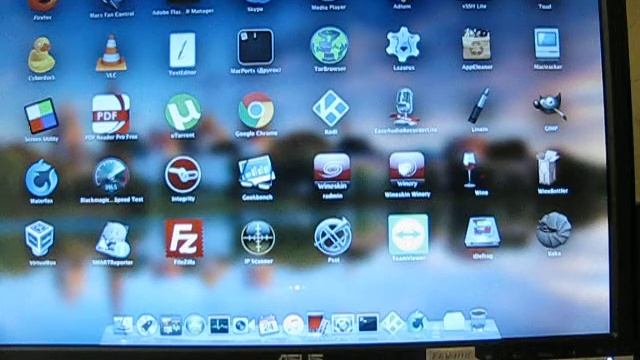Launch TorBrowser

[x=329, y=45]
